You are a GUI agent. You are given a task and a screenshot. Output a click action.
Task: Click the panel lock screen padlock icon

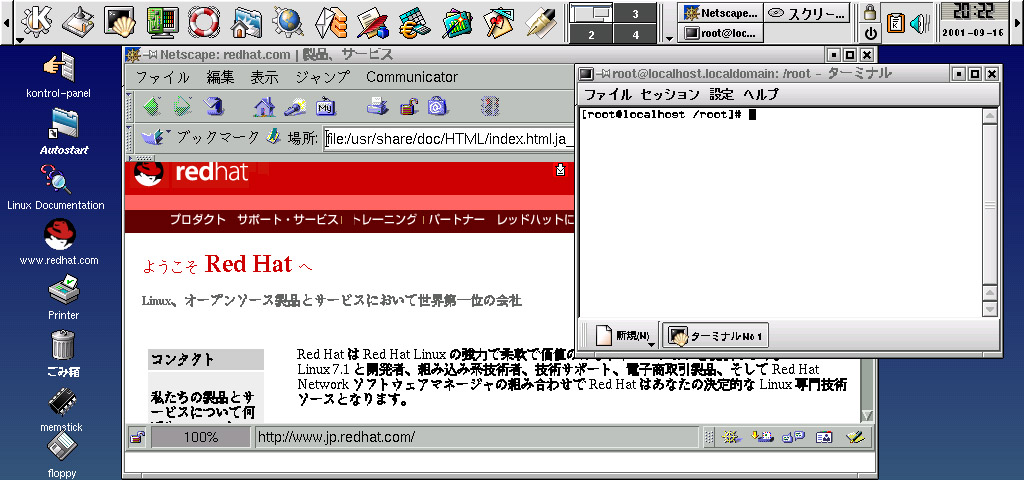pyautogui.click(x=870, y=12)
